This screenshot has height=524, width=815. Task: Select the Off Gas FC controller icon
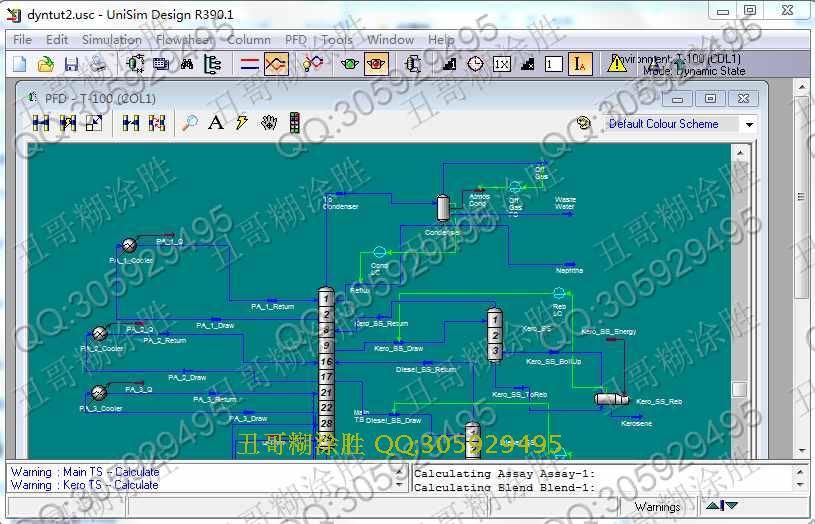[515, 186]
